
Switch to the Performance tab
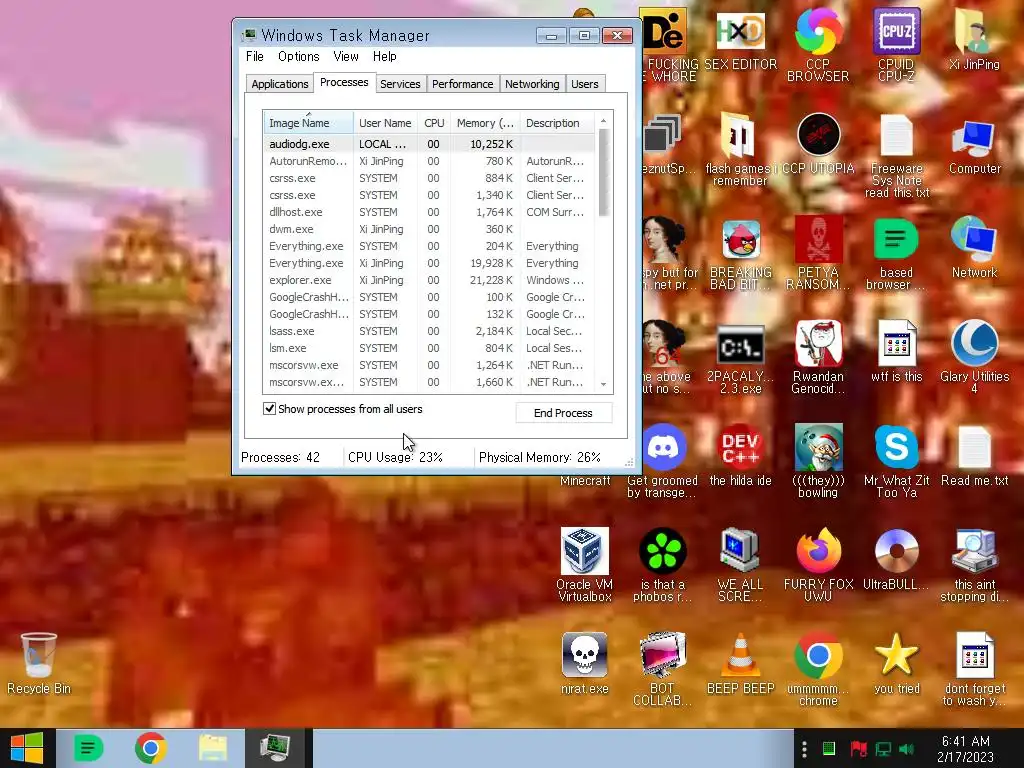tap(462, 84)
